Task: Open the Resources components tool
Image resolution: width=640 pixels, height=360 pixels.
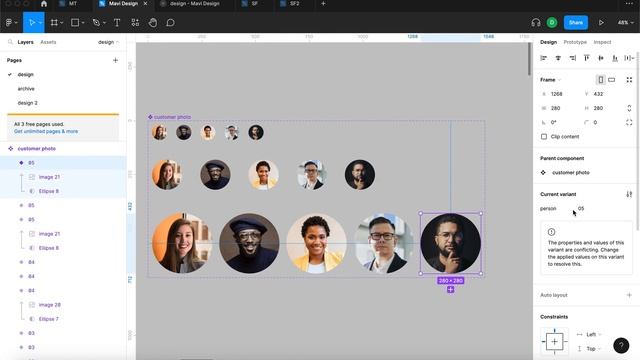Action: point(135,22)
